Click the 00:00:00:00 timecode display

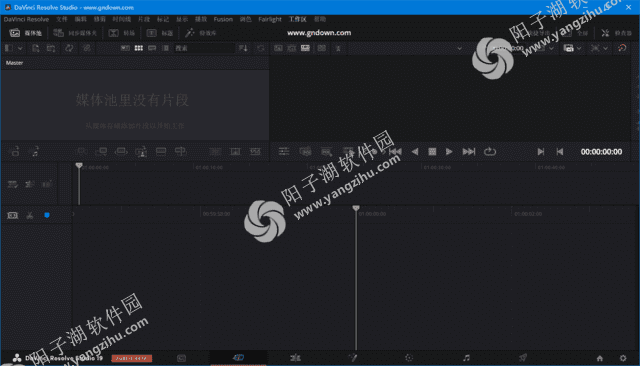pyautogui.click(x=601, y=152)
